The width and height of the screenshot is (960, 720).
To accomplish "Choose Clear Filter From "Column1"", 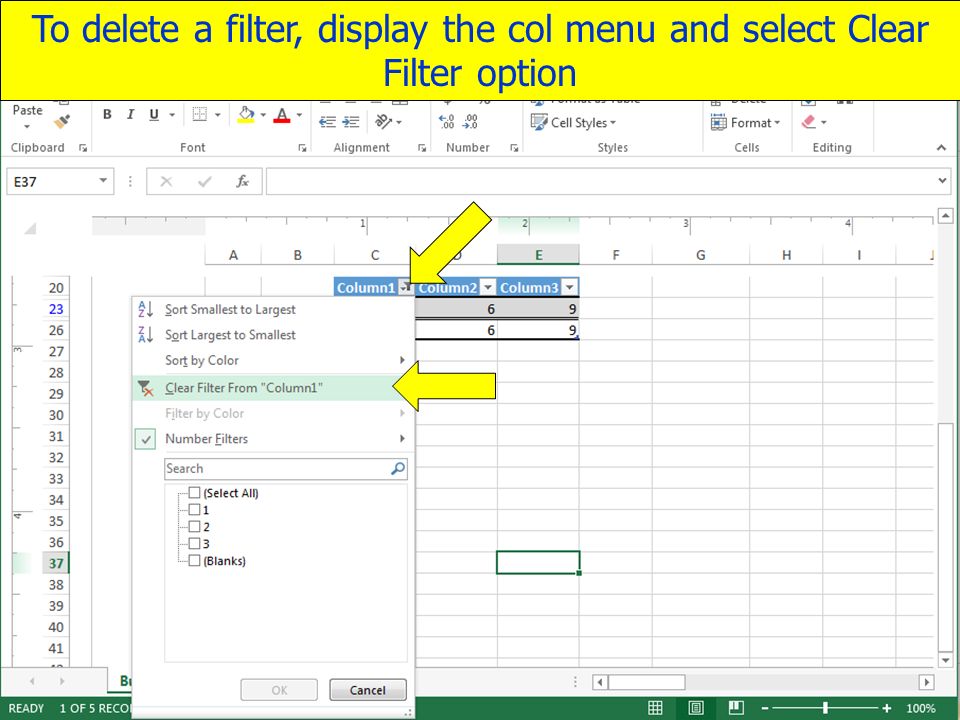I will [x=273, y=388].
